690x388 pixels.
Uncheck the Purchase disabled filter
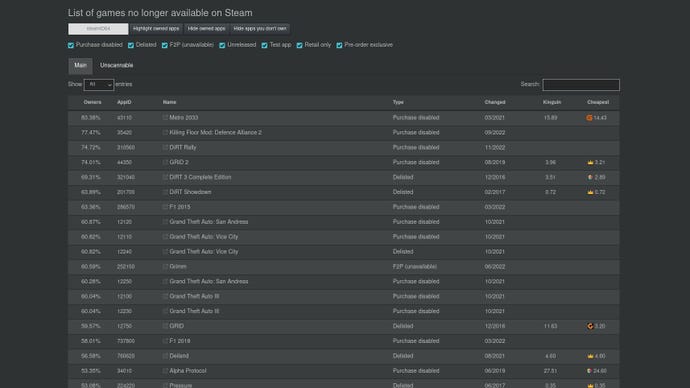coord(71,45)
